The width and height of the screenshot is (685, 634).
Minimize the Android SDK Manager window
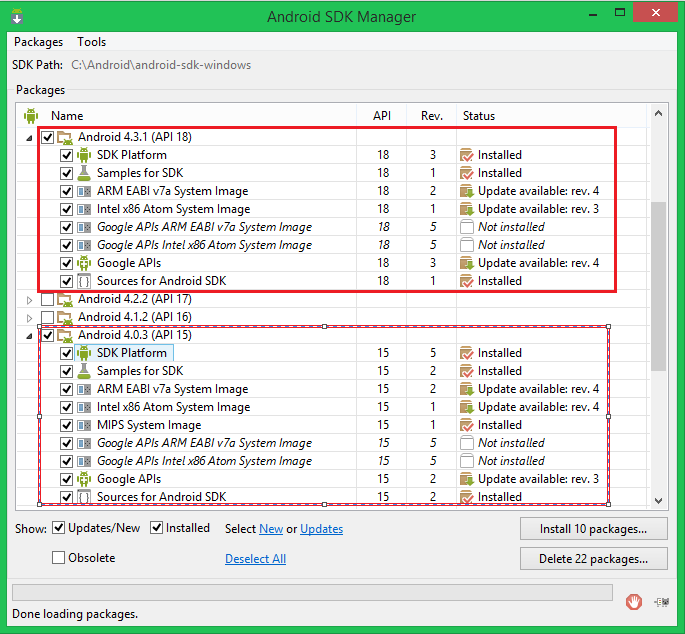593,13
